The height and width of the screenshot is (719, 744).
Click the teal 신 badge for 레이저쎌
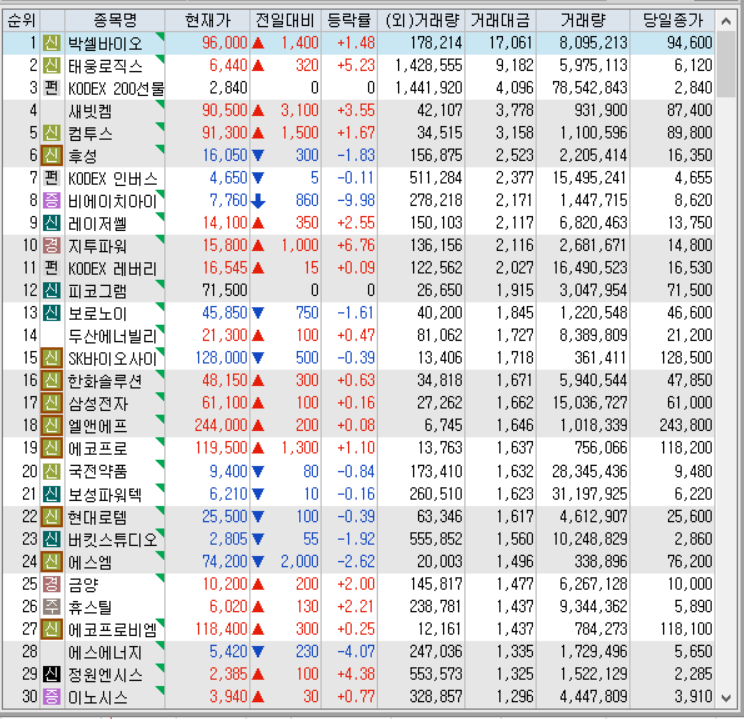52,223
